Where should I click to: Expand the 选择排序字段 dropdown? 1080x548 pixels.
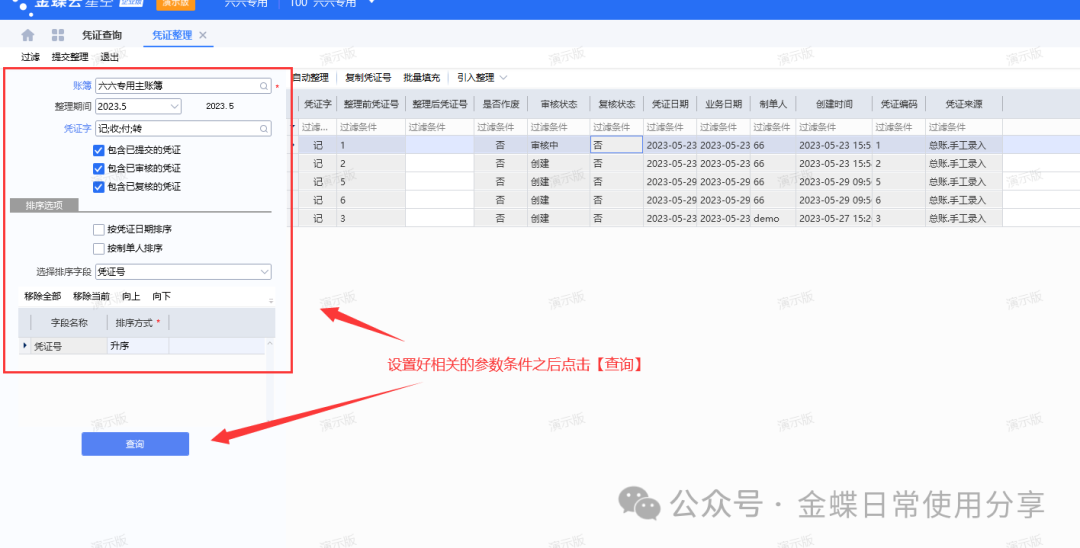(264, 271)
